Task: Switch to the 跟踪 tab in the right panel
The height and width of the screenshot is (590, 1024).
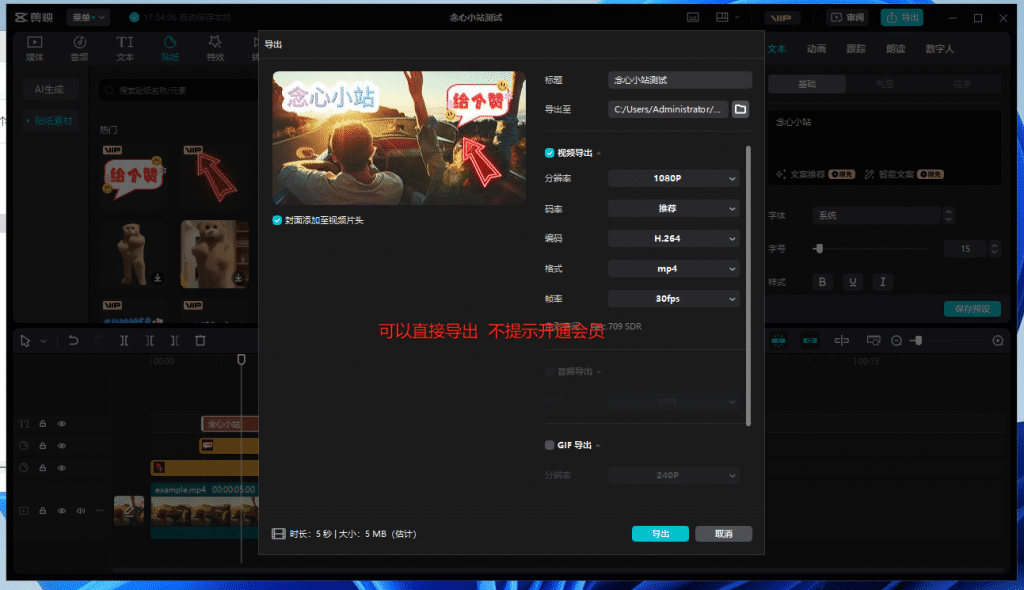Action: (x=856, y=49)
